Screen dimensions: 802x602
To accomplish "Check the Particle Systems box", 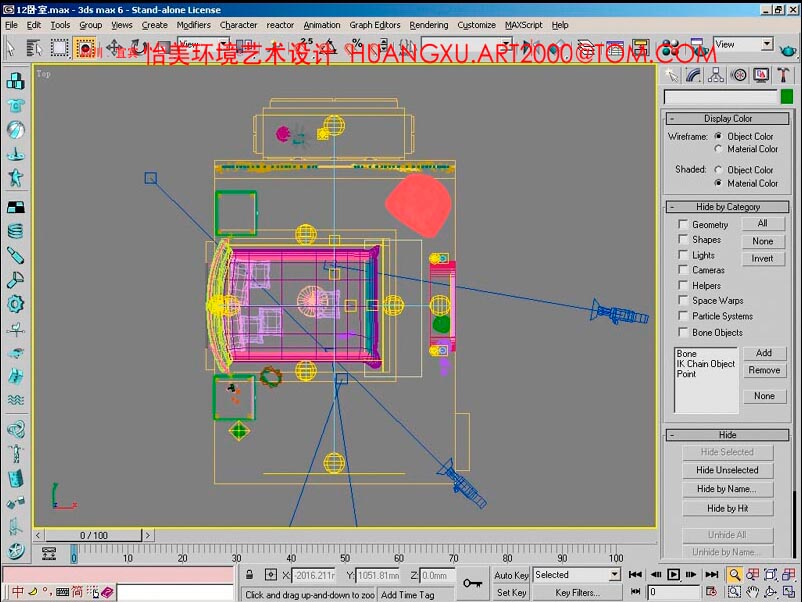I will (682, 316).
